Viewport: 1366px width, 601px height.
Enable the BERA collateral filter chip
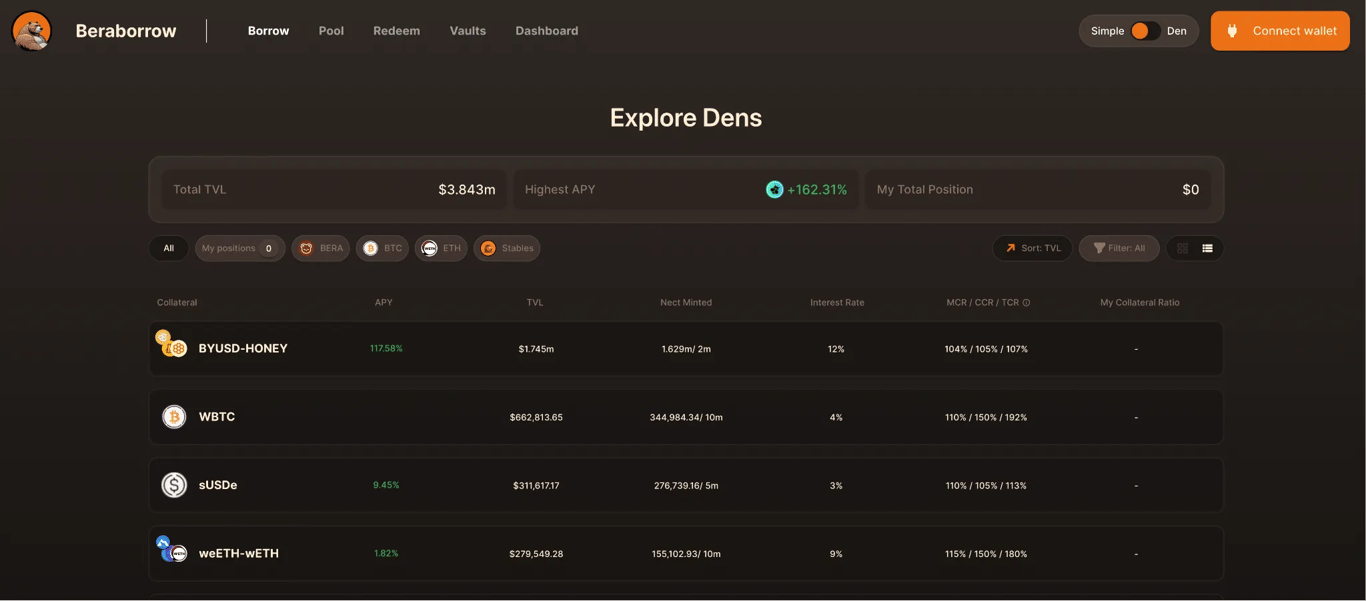(321, 248)
